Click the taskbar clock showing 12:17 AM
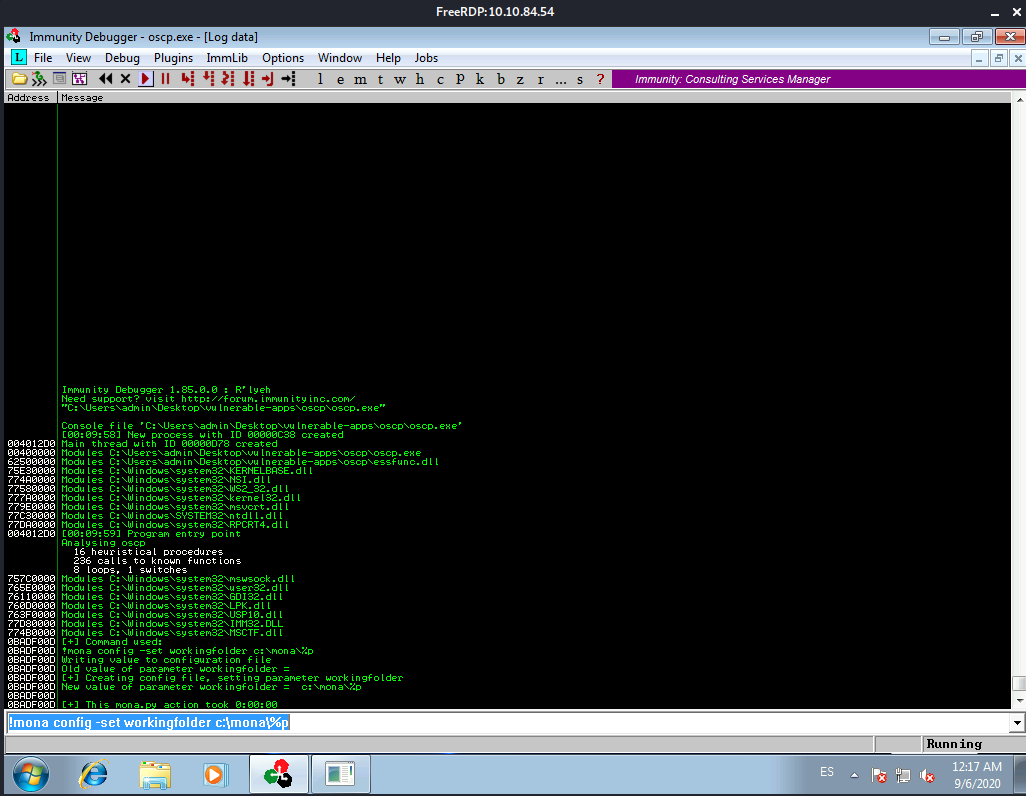This screenshot has height=796, width=1026. click(x=976, y=775)
